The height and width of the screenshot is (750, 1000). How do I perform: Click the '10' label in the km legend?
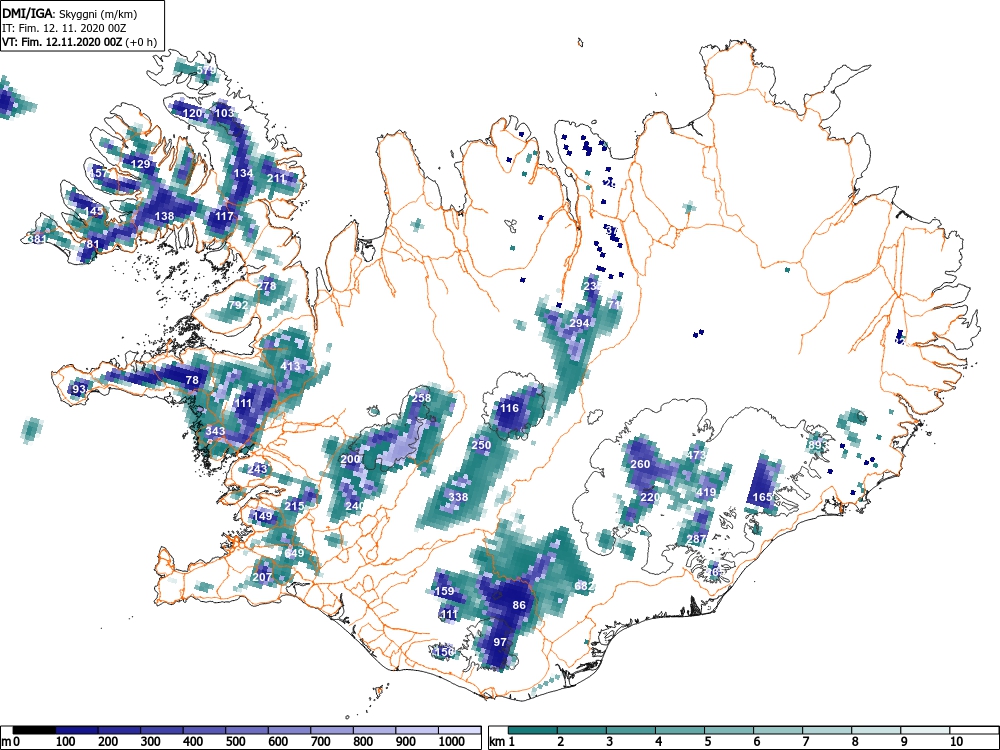[x=955, y=742]
